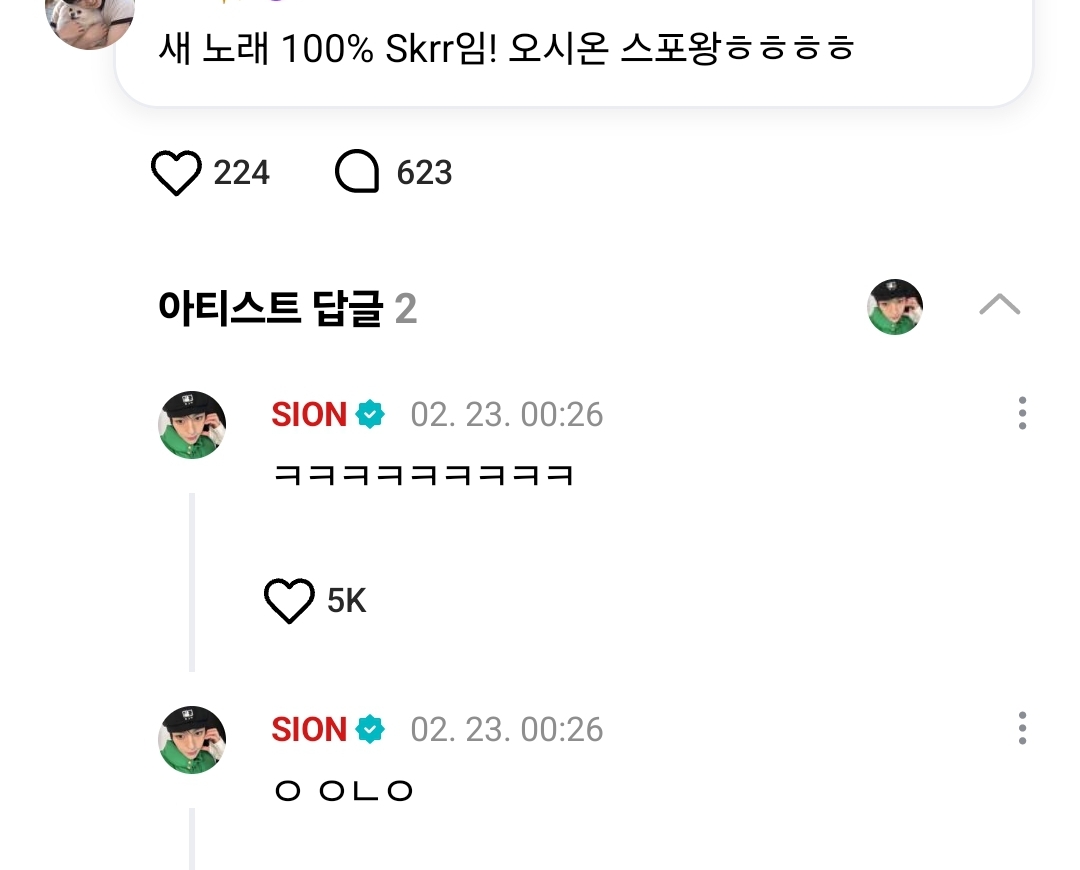Open SION's profile picture on the first reply
This screenshot has width=1080, height=870.
[192, 424]
